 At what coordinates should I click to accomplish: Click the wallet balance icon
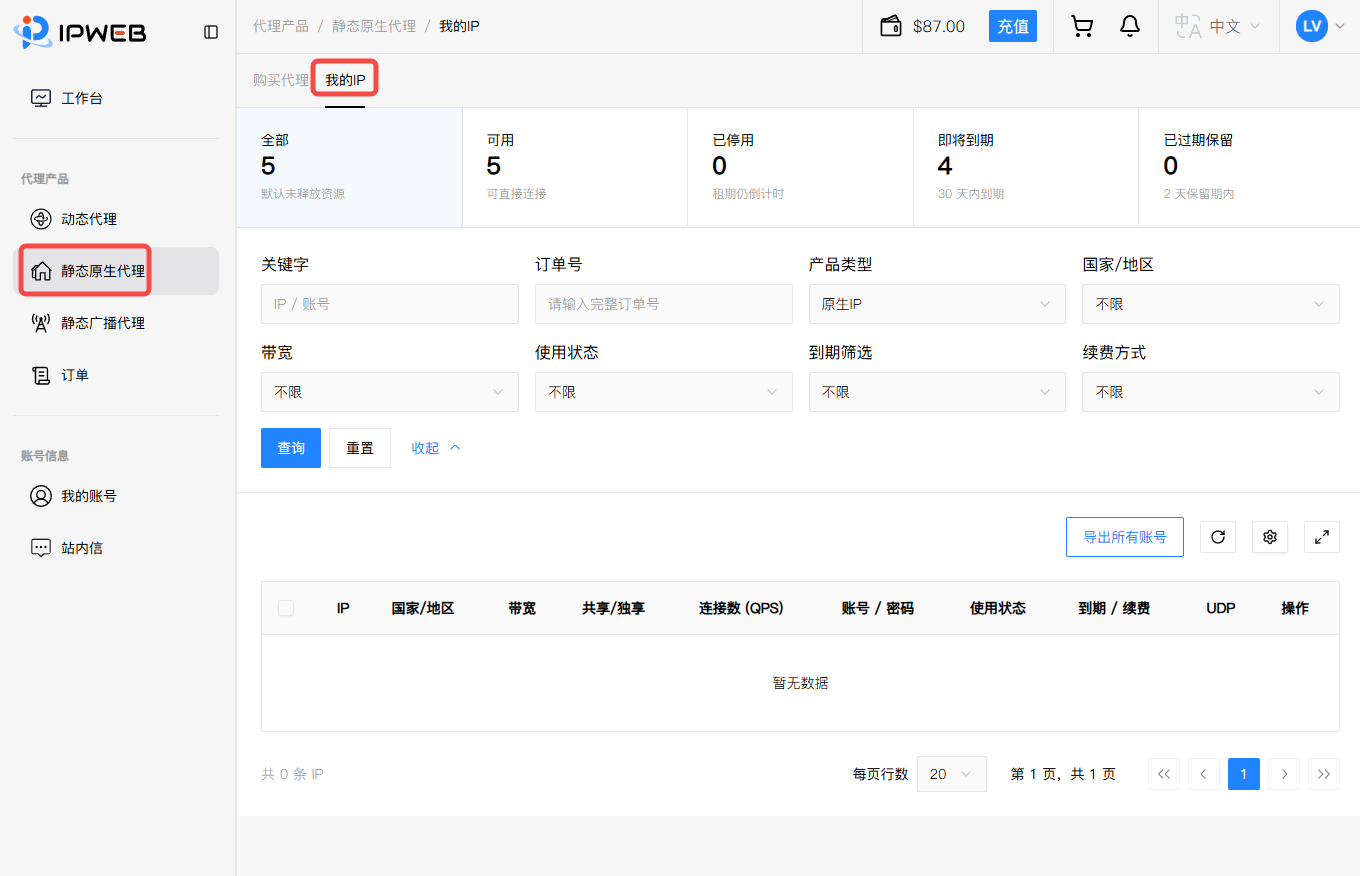coord(891,26)
